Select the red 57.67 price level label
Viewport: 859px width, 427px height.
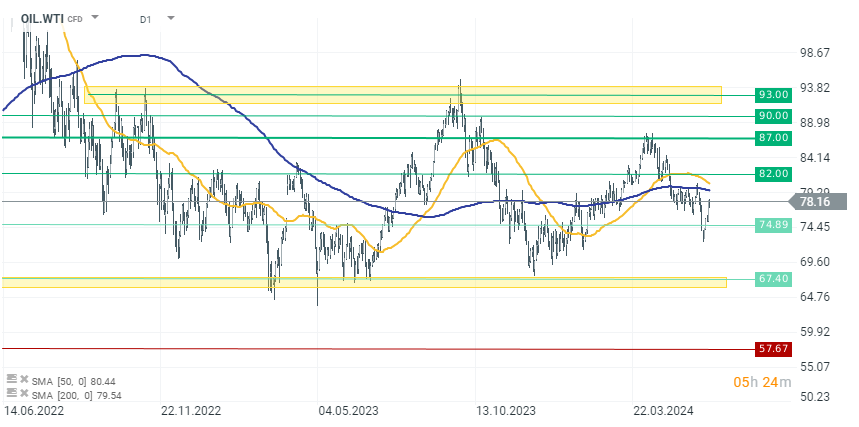774,349
